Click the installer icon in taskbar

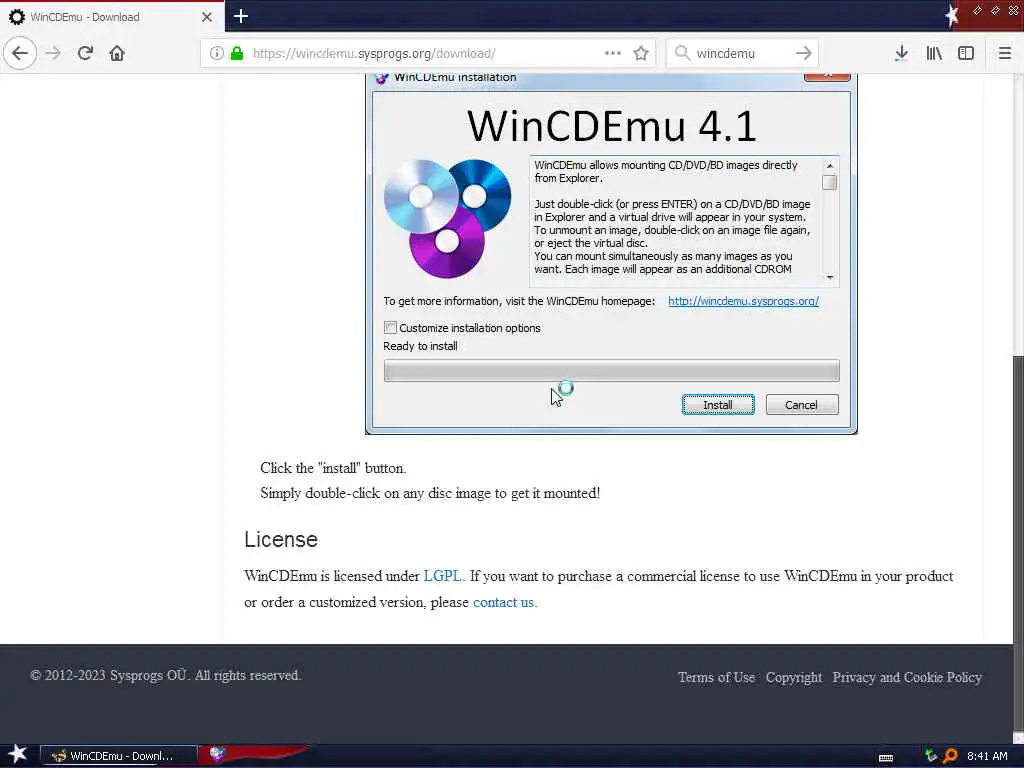[217, 754]
